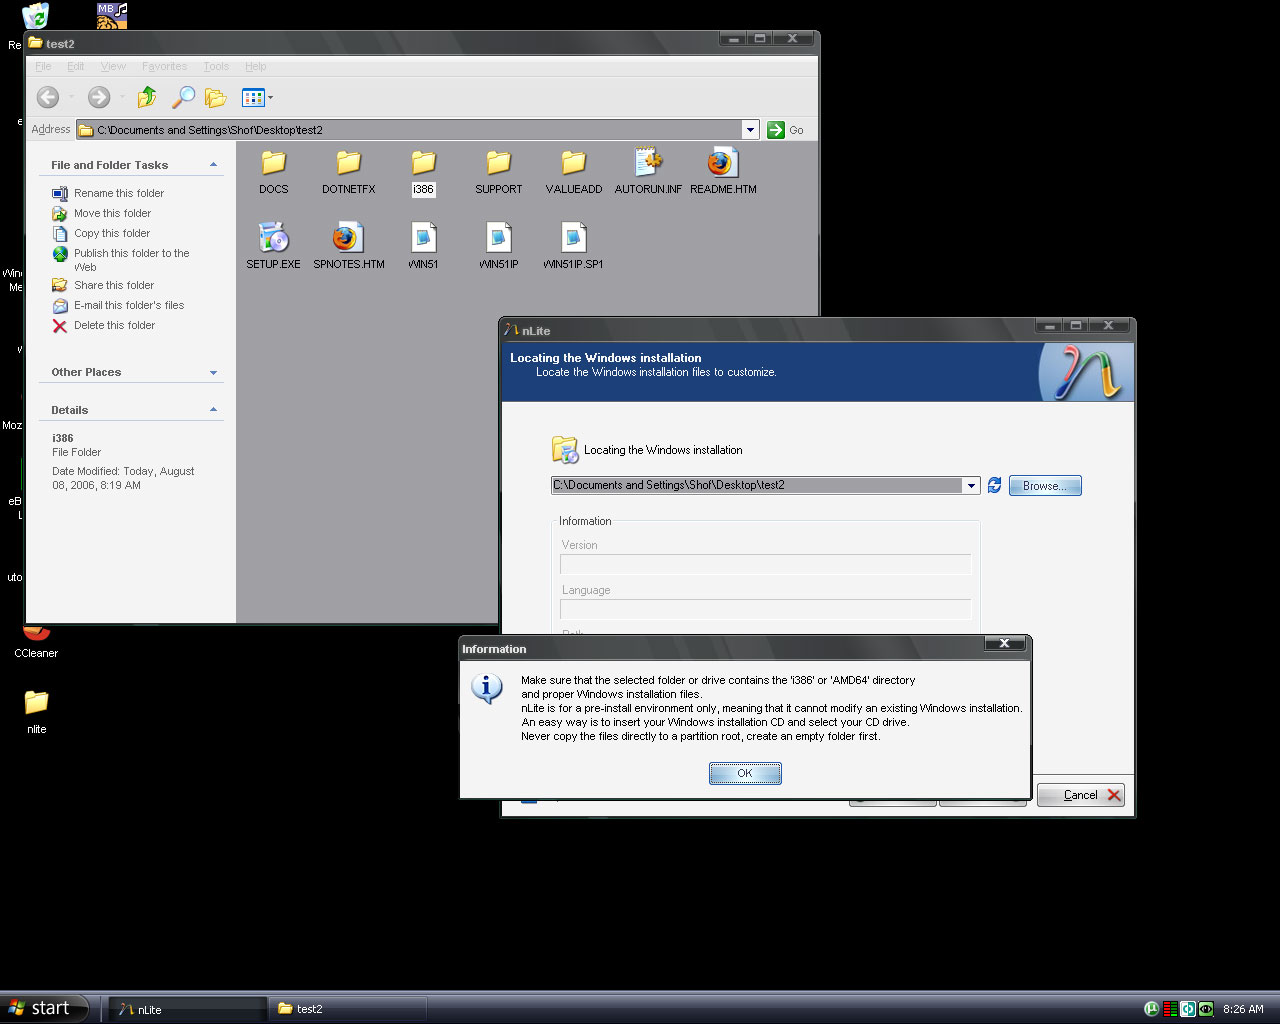Click Move this folder
The height and width of the screenshot is (1024, 1280).
pyautogui.click(x=112, y=213)
